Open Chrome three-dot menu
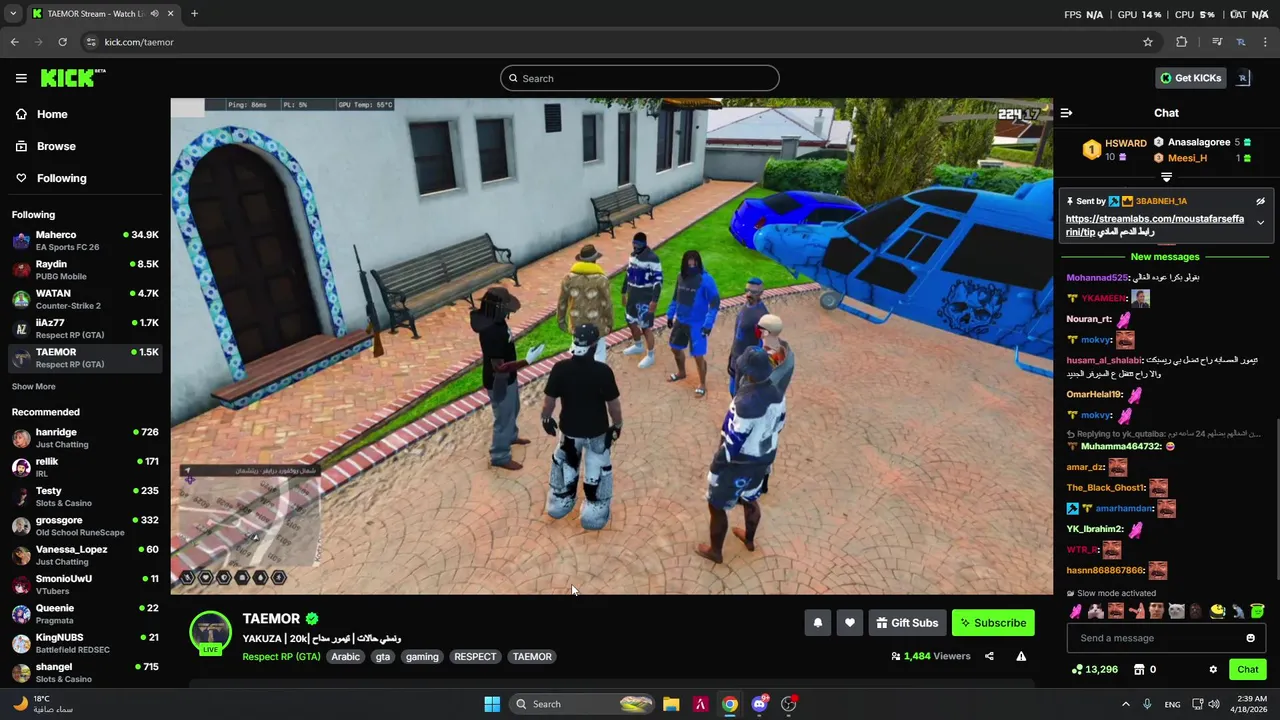The width and height of the screenshot is (1280, 720). click(x=1266, y=42)
